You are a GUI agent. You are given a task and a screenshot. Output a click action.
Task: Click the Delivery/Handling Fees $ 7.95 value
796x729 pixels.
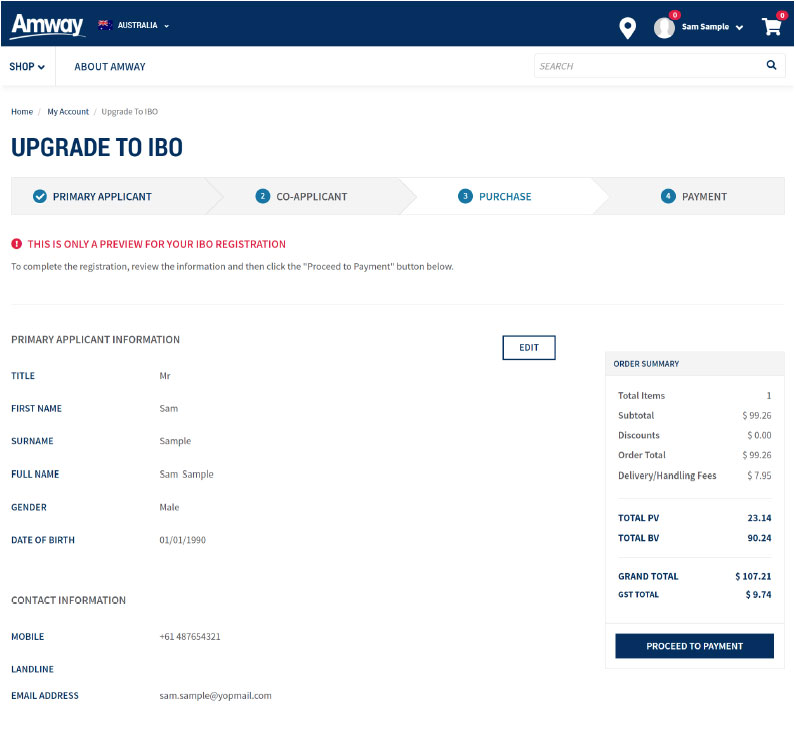tap(759, 475)
